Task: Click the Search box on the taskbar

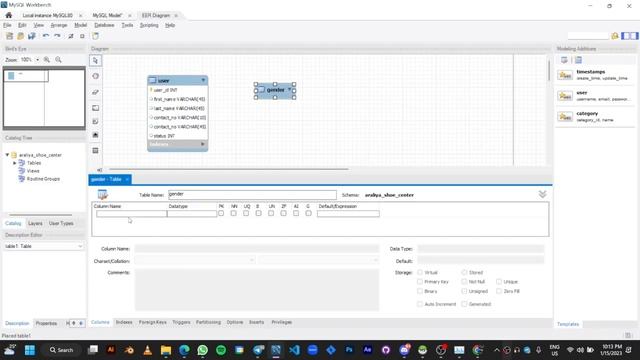Action: click(62, 350)
